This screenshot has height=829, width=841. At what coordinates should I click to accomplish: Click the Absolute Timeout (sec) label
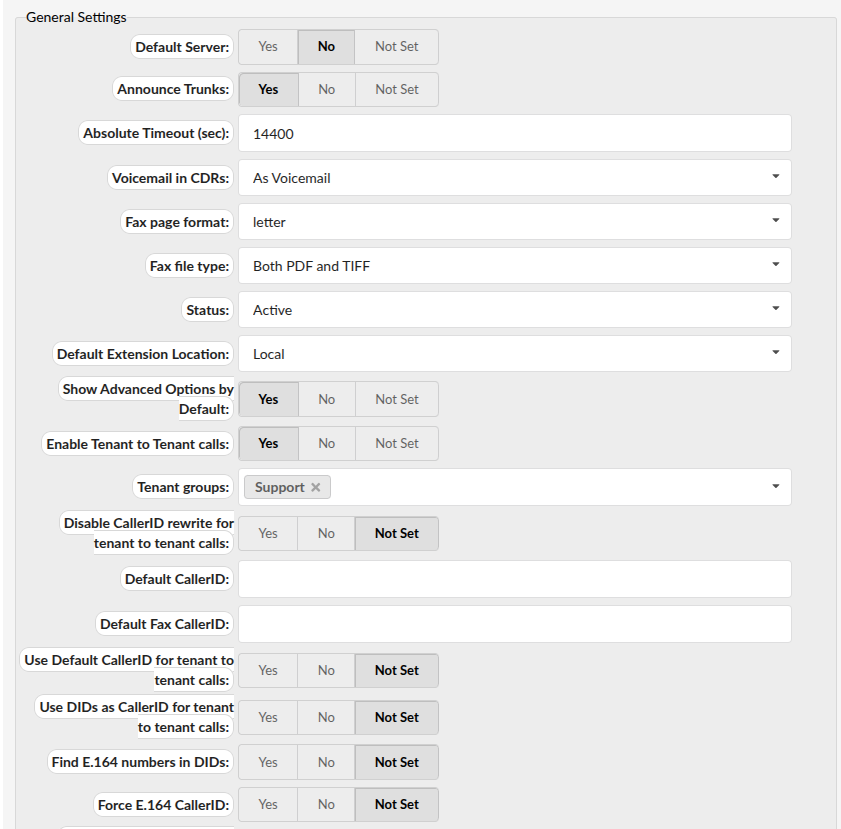point(156,133)
